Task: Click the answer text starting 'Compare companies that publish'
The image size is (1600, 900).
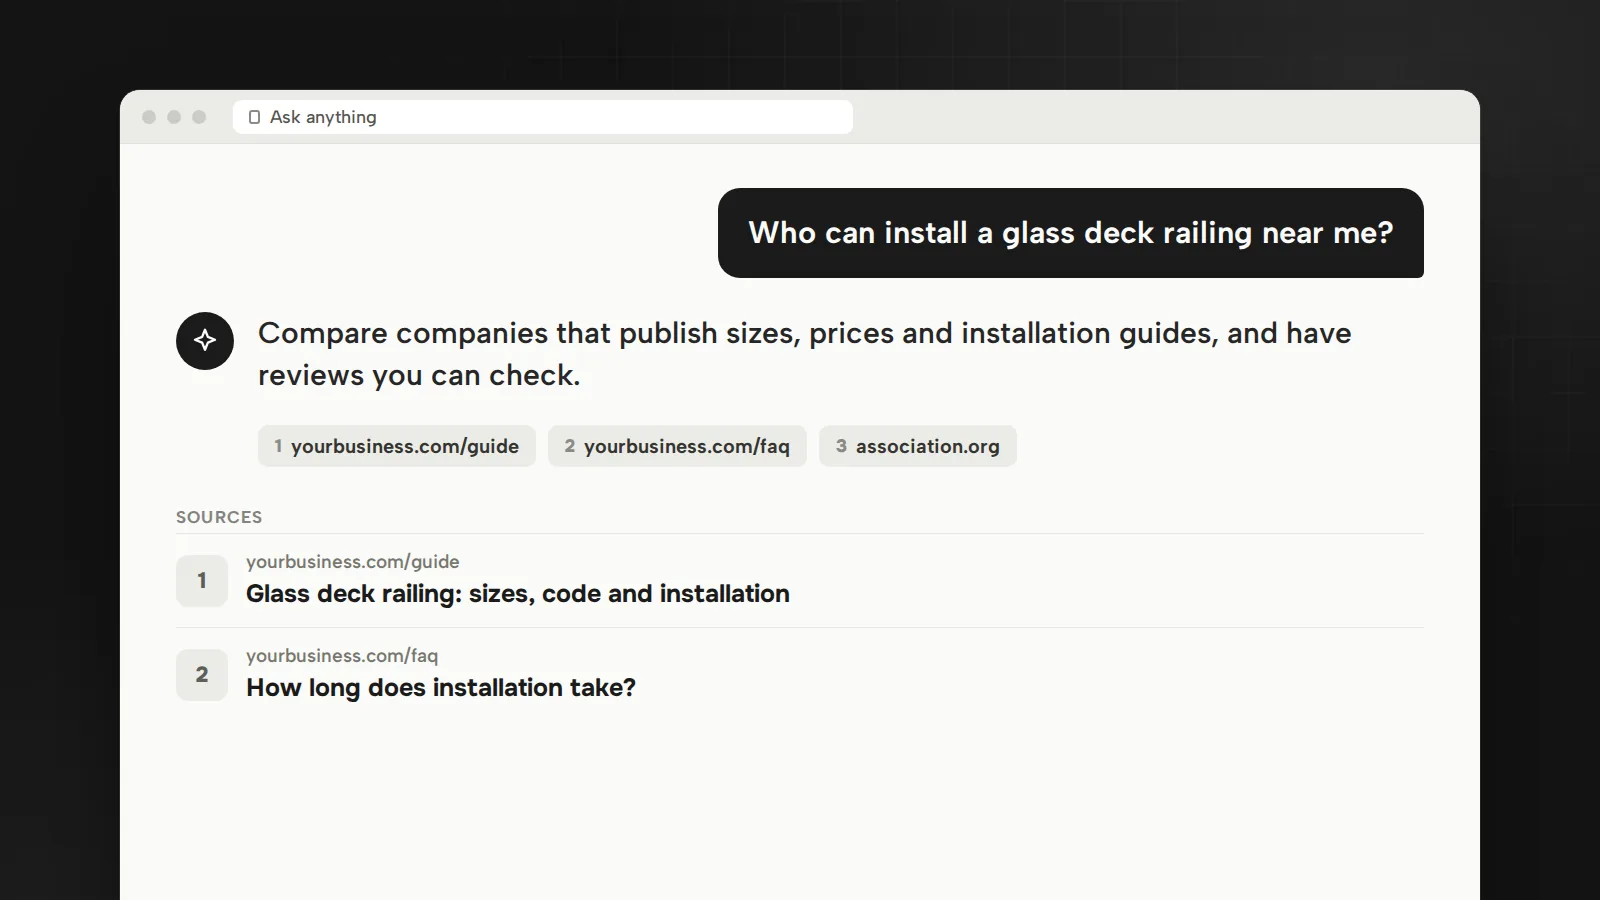Action: click(x=805, y=354)
